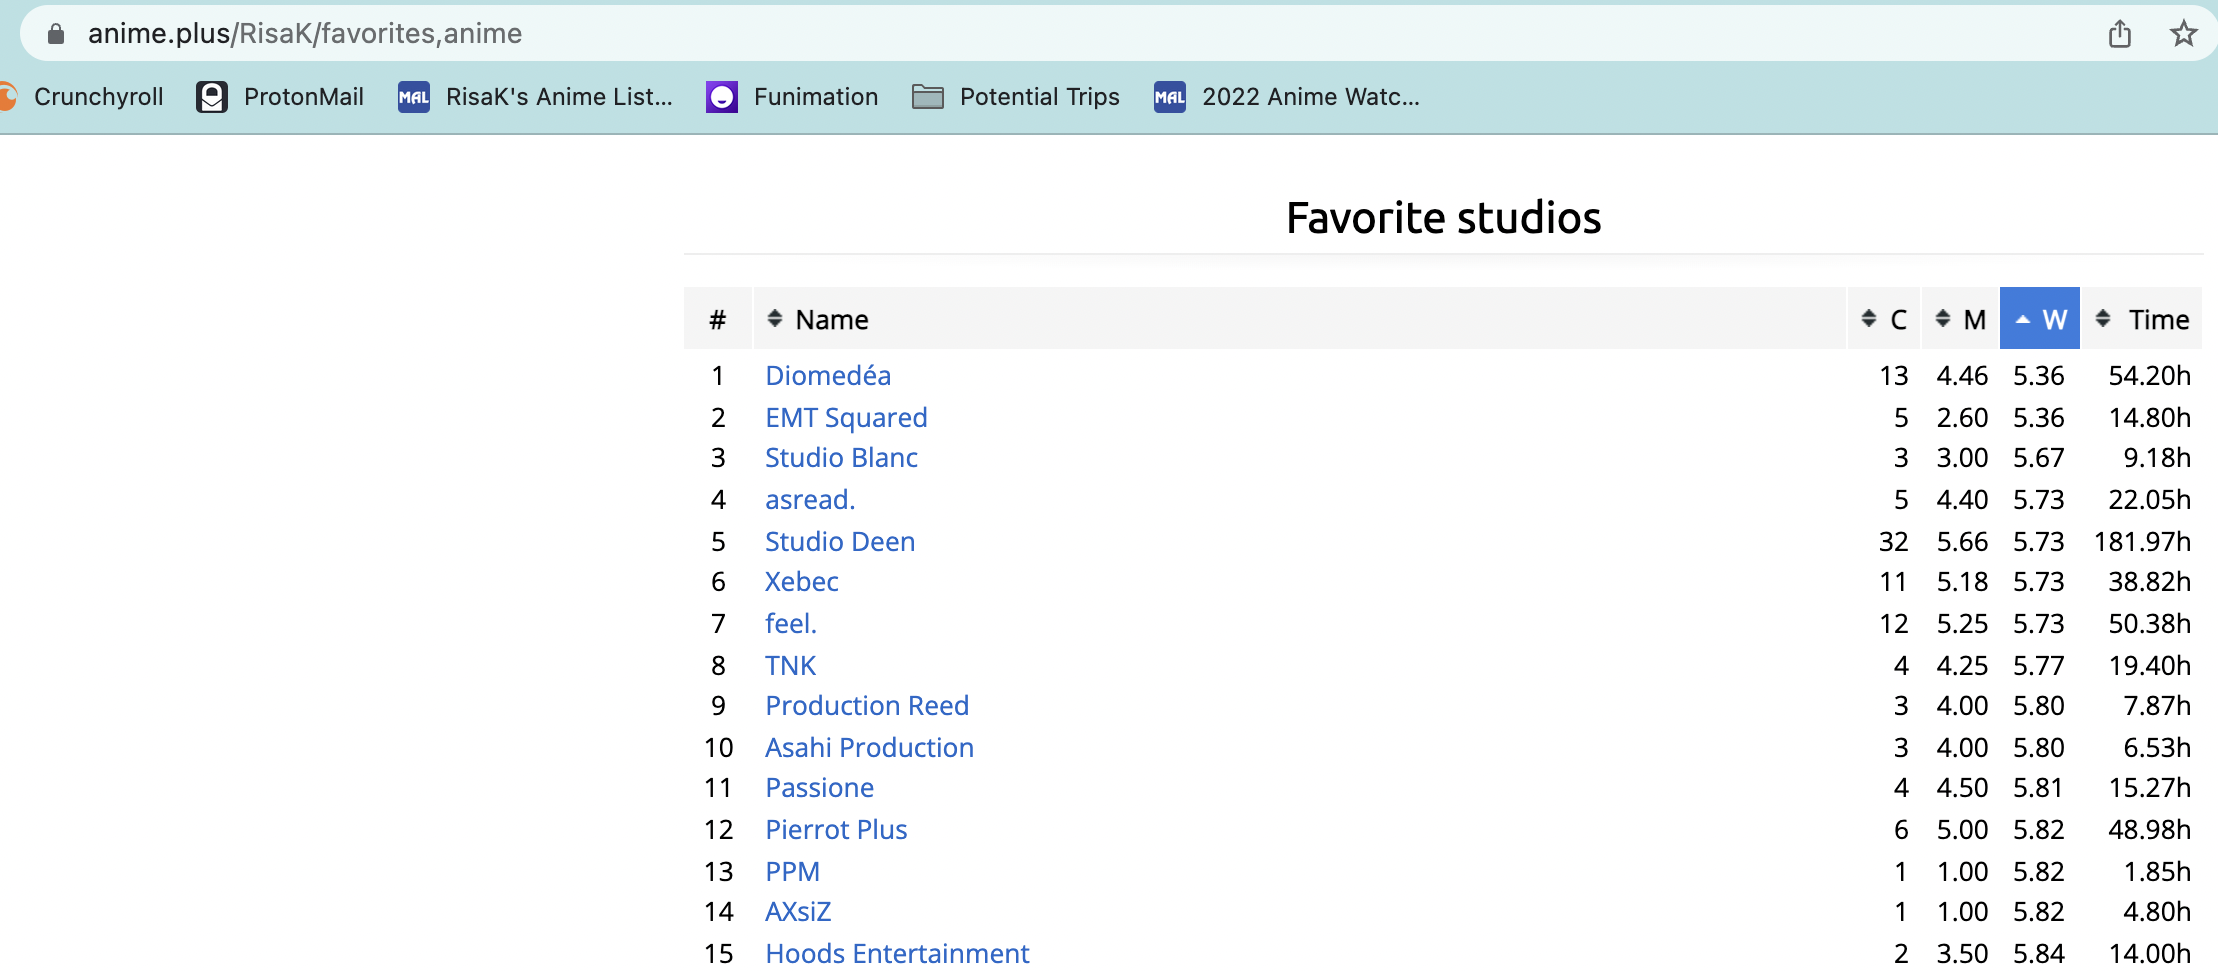Open the Diomedéa studio link

pos(827,376)
